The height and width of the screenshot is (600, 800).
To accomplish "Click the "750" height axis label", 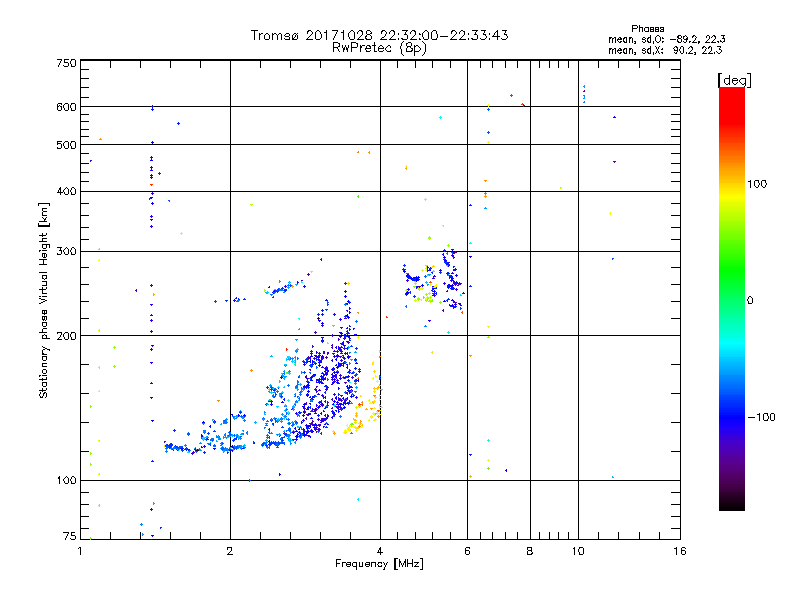I will (x=67, y=64).
